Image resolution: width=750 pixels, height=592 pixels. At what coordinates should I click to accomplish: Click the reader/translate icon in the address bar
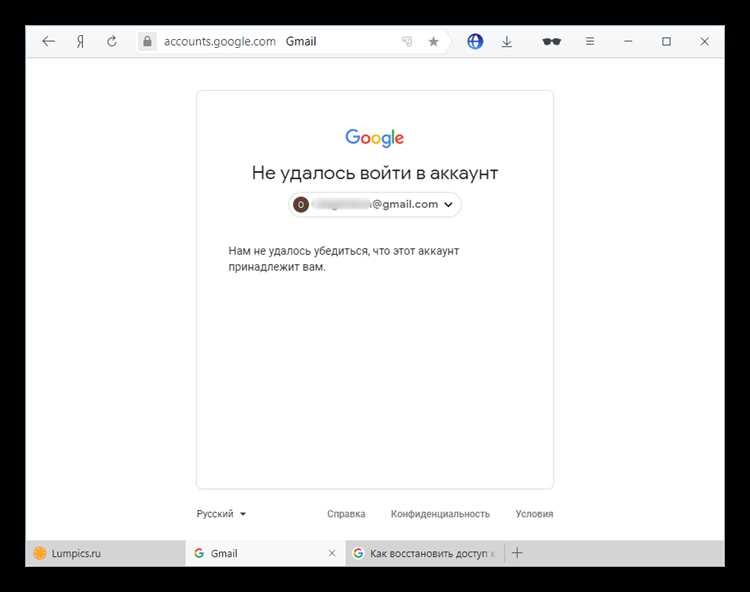point(407,42)
